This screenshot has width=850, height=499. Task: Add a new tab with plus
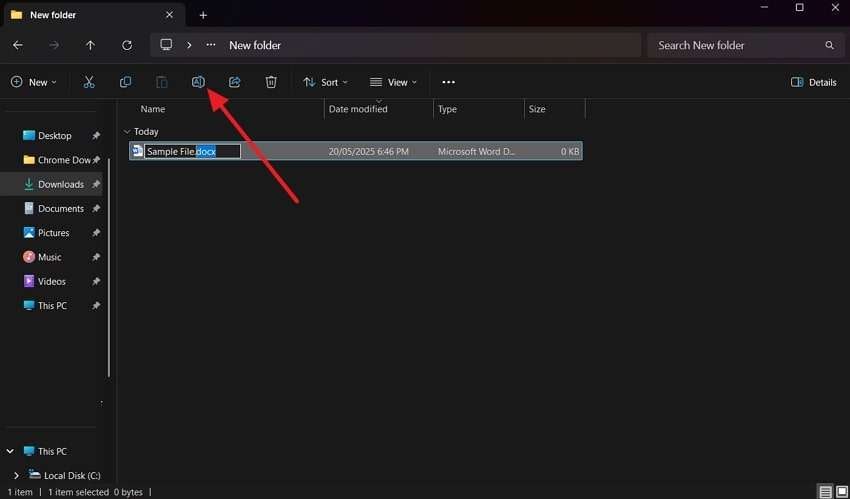click(x=203, y=15)
